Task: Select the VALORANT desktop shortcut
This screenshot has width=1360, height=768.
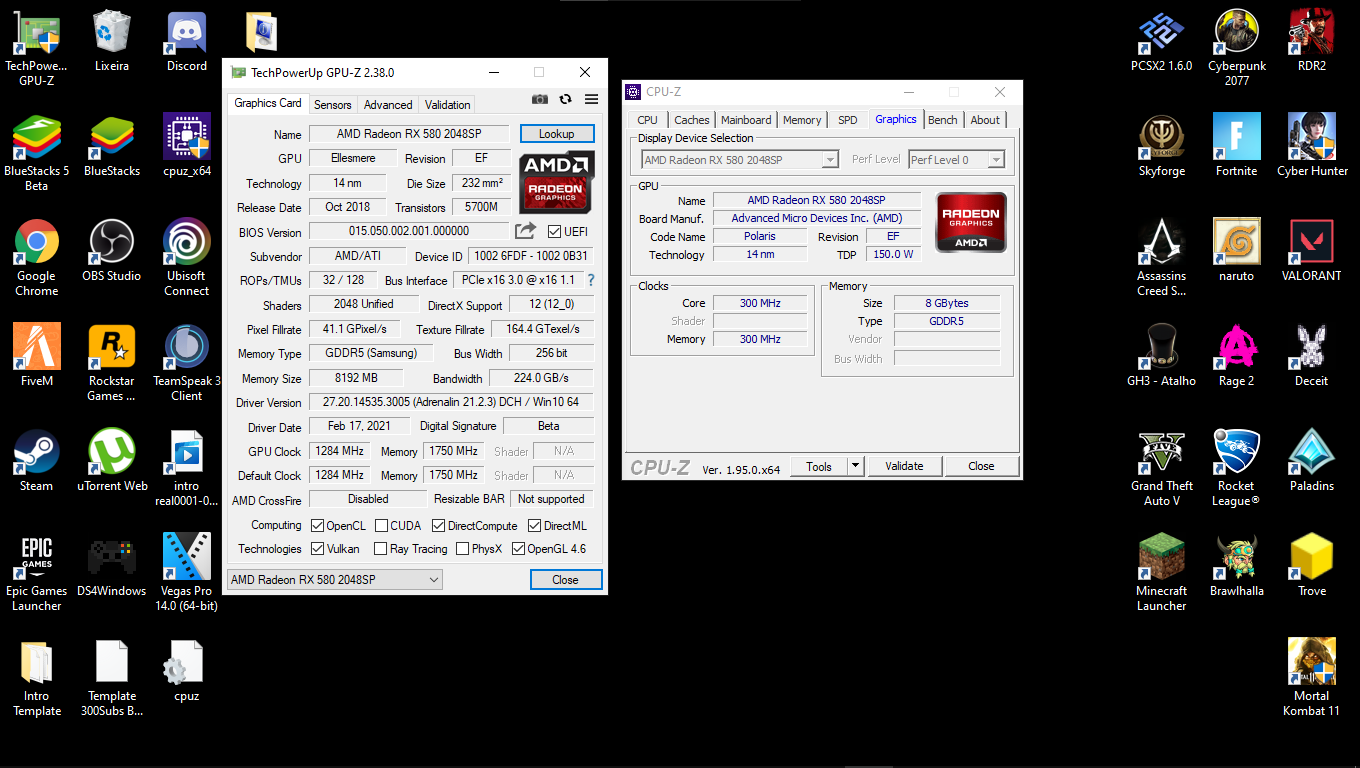Action: tap(1312, 251)
